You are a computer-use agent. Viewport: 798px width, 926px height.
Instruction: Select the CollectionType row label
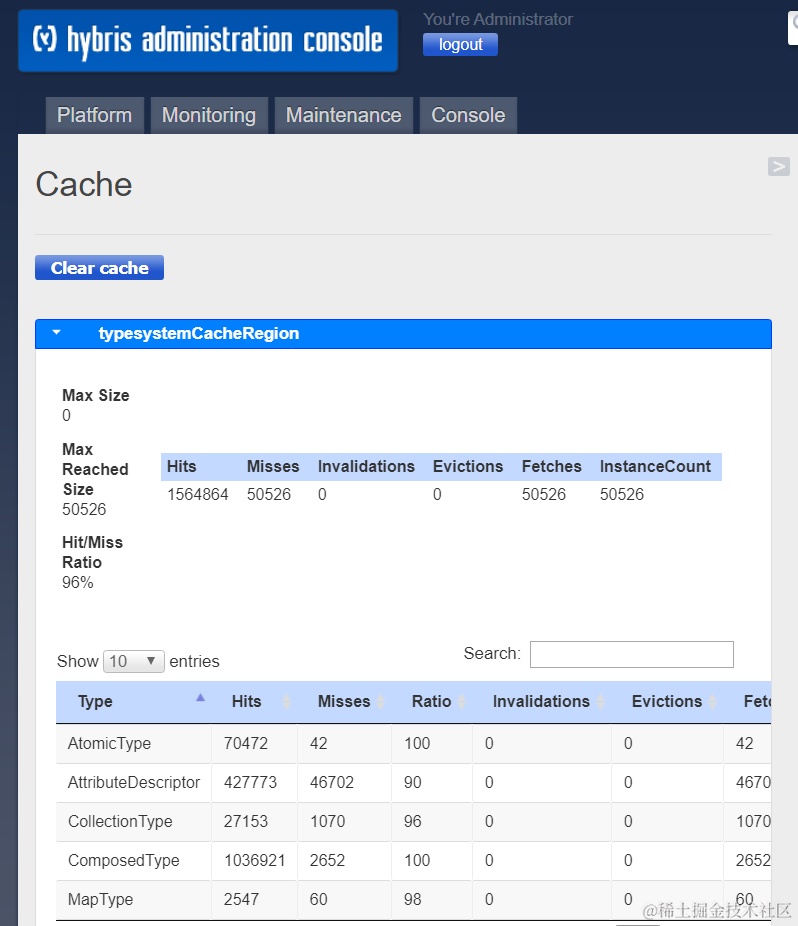click(x=120, y=821)
